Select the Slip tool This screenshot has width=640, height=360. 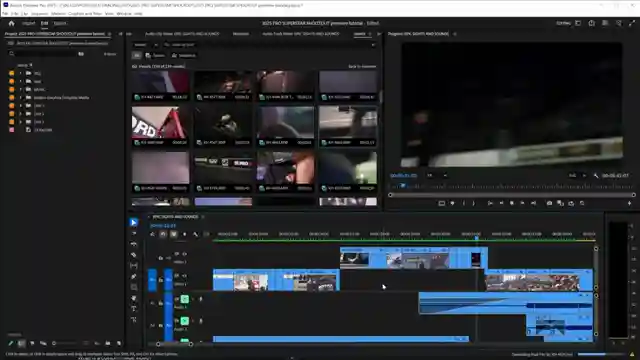pos(133,265)
